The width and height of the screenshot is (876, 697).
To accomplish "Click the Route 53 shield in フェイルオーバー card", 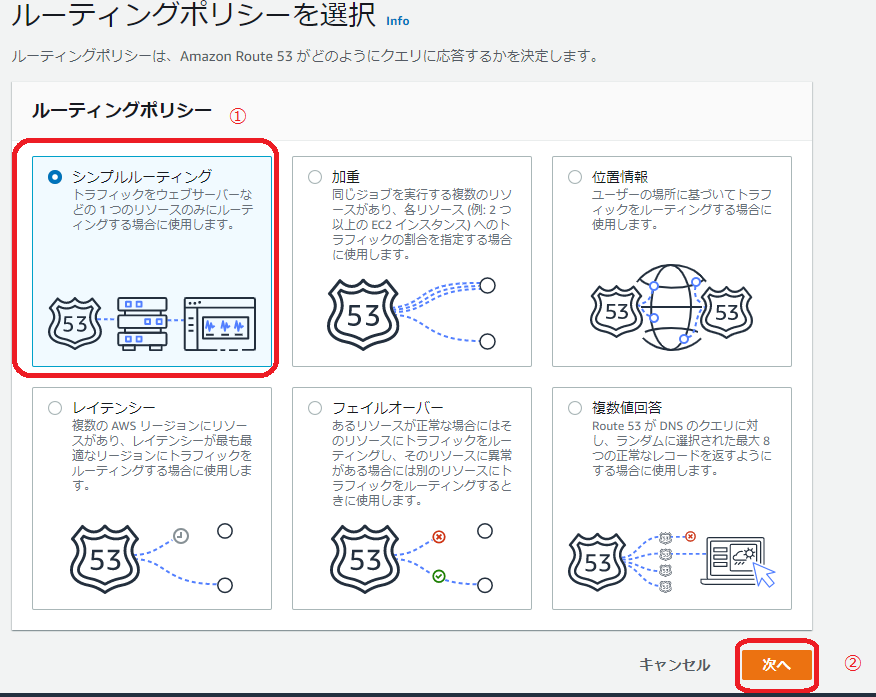I will tap(365, 559).
